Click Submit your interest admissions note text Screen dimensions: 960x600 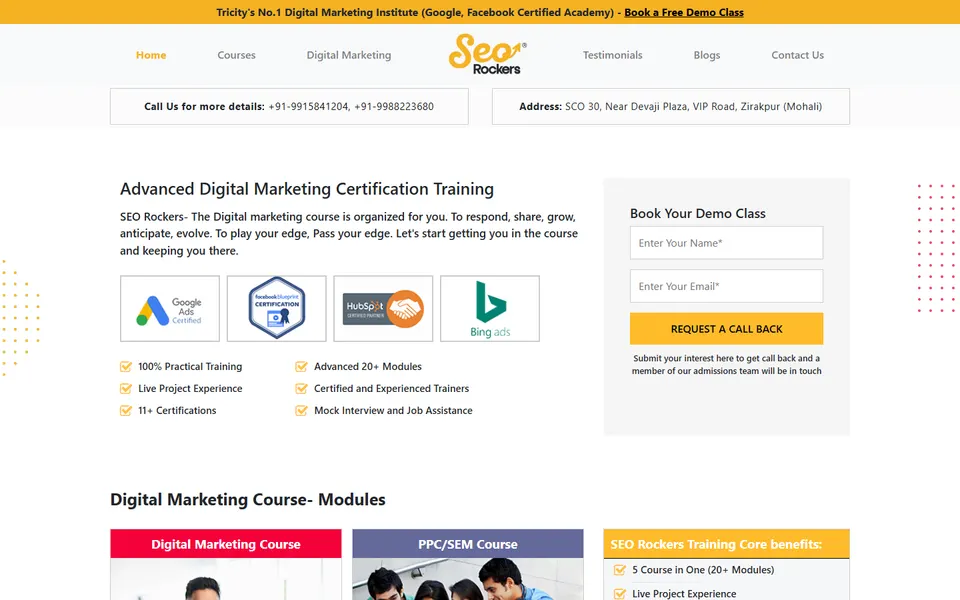(726, 364)
